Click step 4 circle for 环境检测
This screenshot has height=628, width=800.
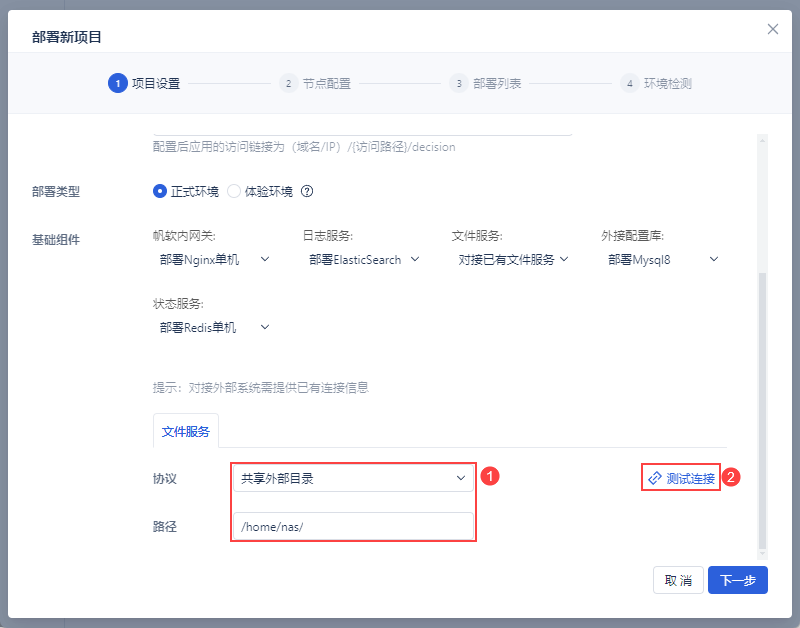coord(629,83)
